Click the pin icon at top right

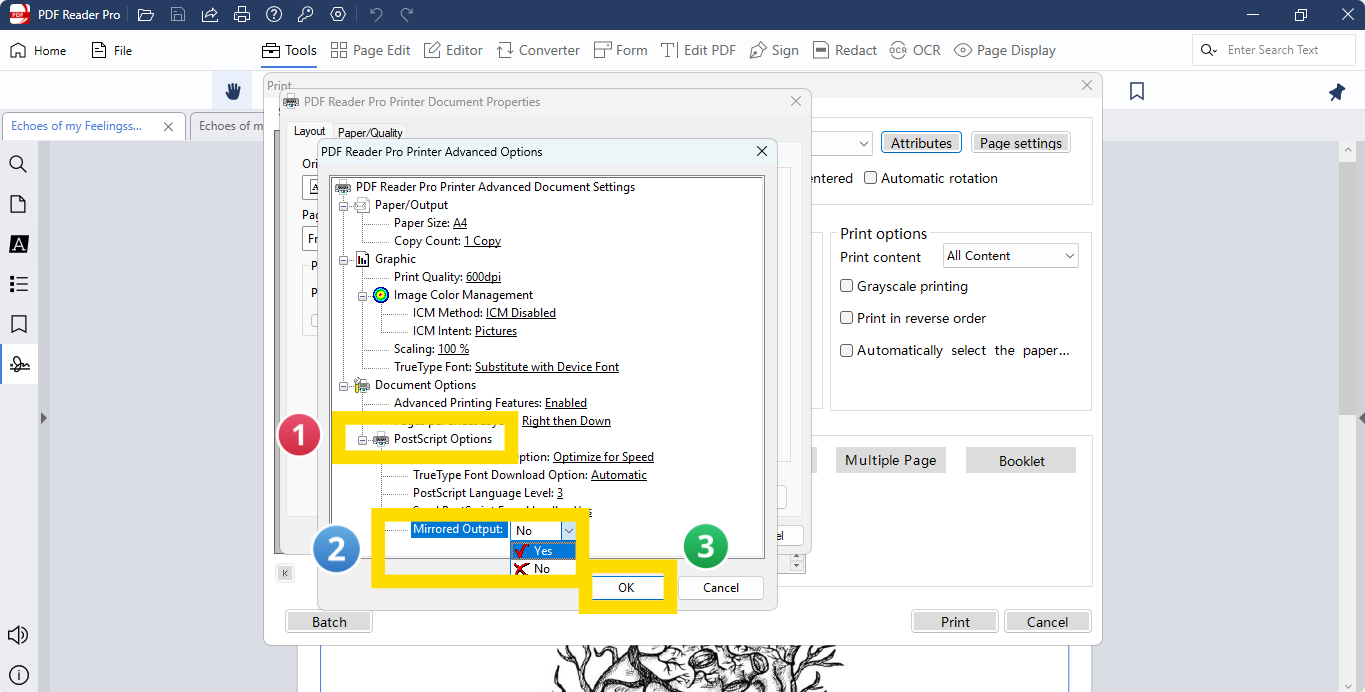point(1337,92)
